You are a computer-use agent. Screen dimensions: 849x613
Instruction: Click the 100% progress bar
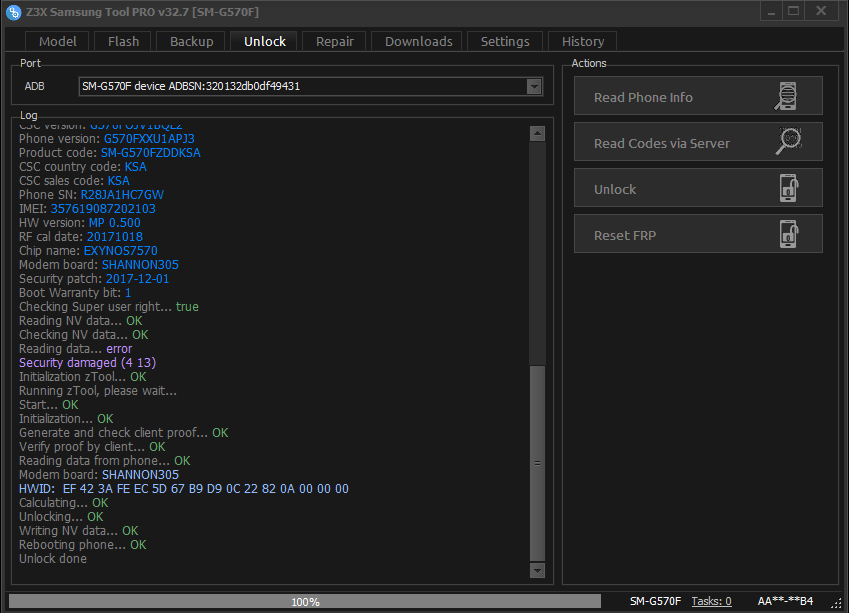[305, 602]
